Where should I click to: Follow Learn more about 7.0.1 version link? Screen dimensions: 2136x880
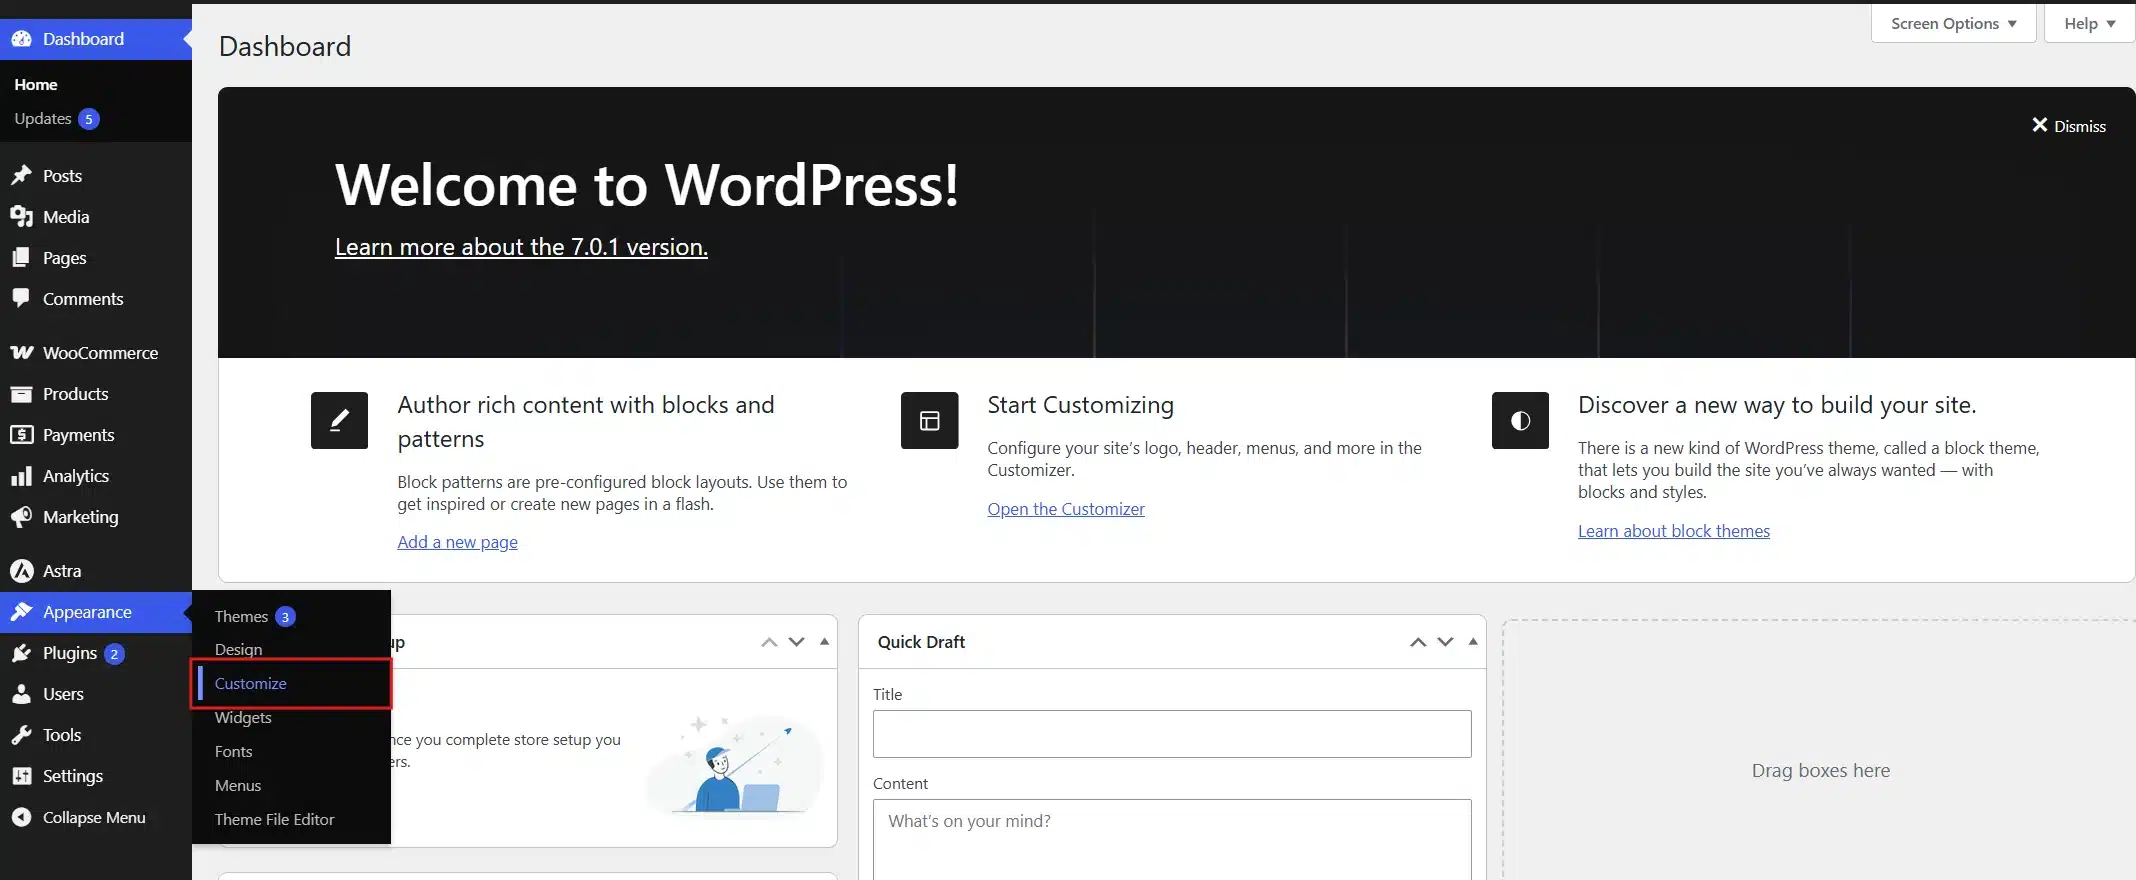tap(521, 247)
